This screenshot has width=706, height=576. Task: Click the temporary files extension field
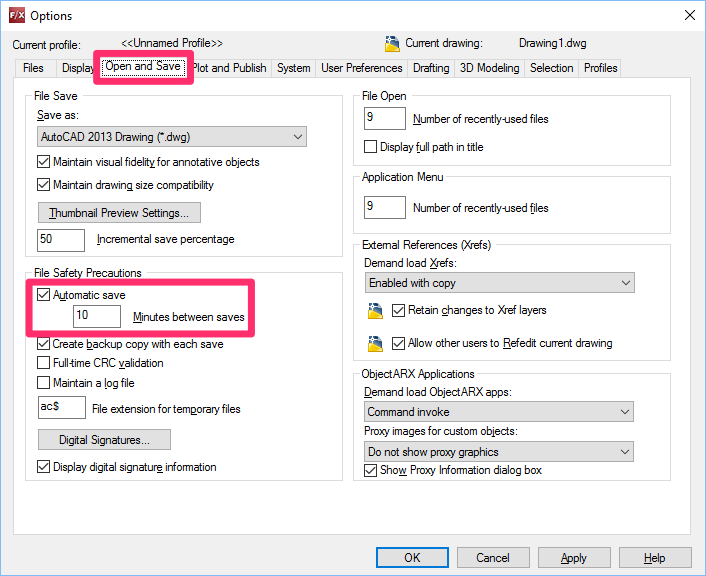(62, 408)
